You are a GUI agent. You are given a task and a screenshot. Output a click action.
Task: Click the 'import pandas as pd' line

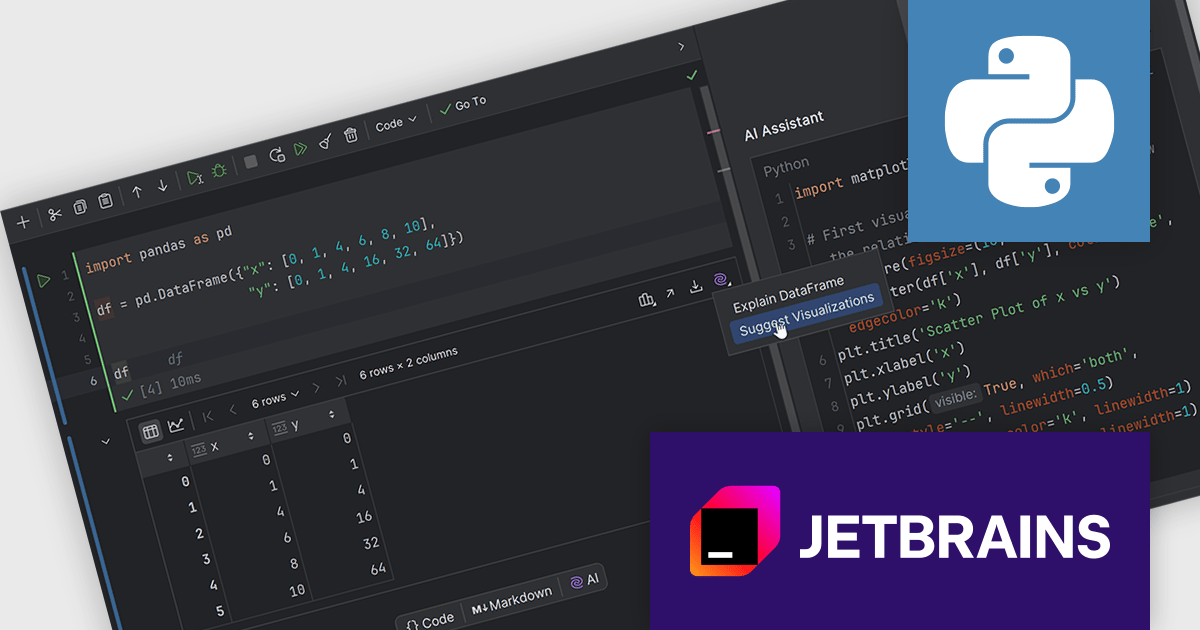pyautogui.click(x=159, y=249)
